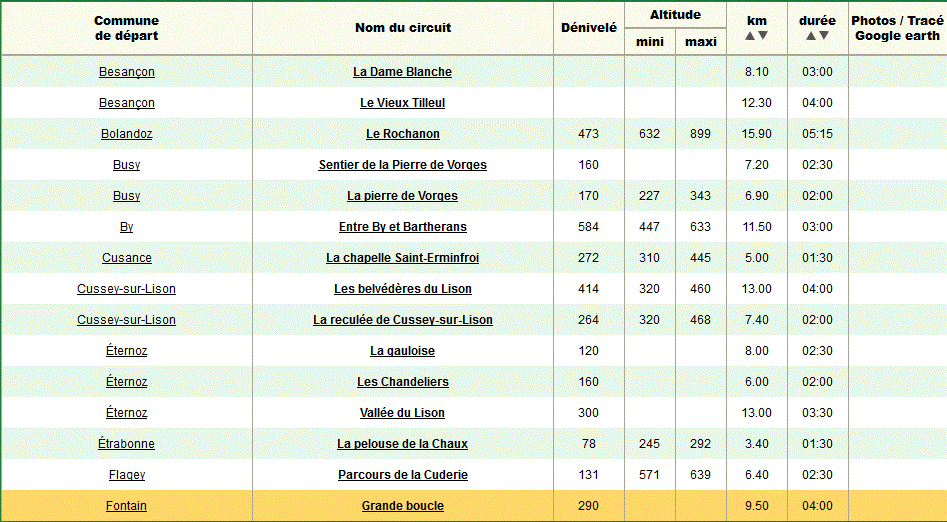The image size is (947, 522).
Task: Open the Vallée du Lison circuit
Action: tap(402, 413)
